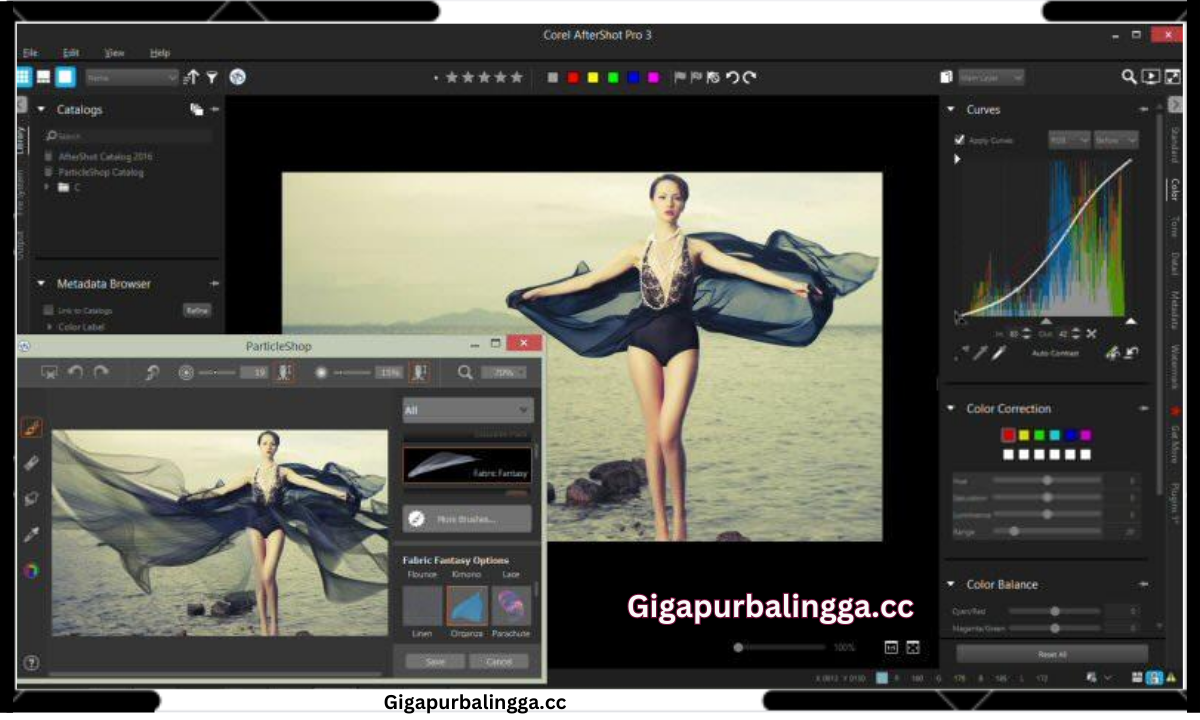Click the fit-to-window icon below preview
The image size is (1200, 720).
pyautogui.click(x=913, y=647)
